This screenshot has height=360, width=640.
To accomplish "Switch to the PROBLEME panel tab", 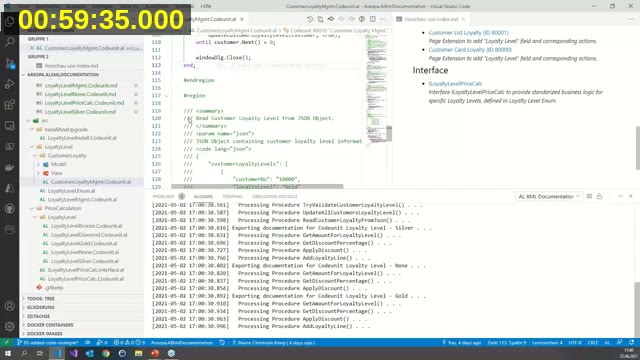I will 163,196.
